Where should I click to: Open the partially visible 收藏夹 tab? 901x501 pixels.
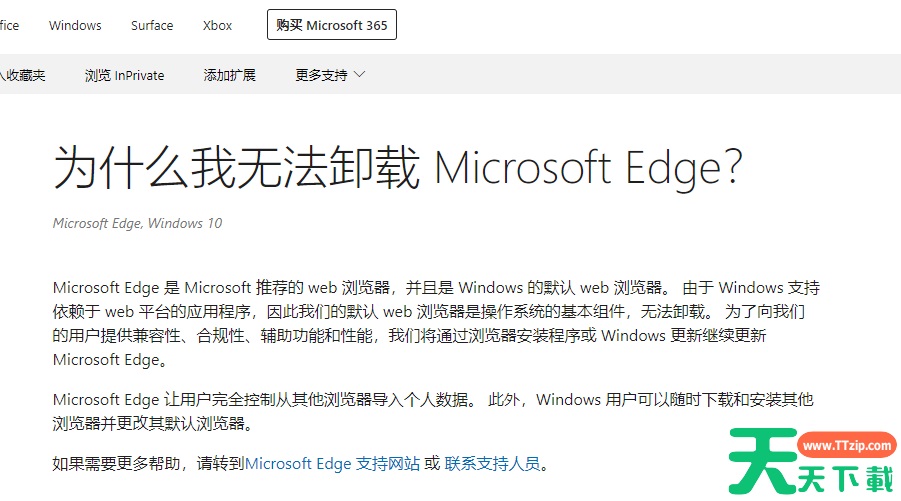(x=24, y=75)
